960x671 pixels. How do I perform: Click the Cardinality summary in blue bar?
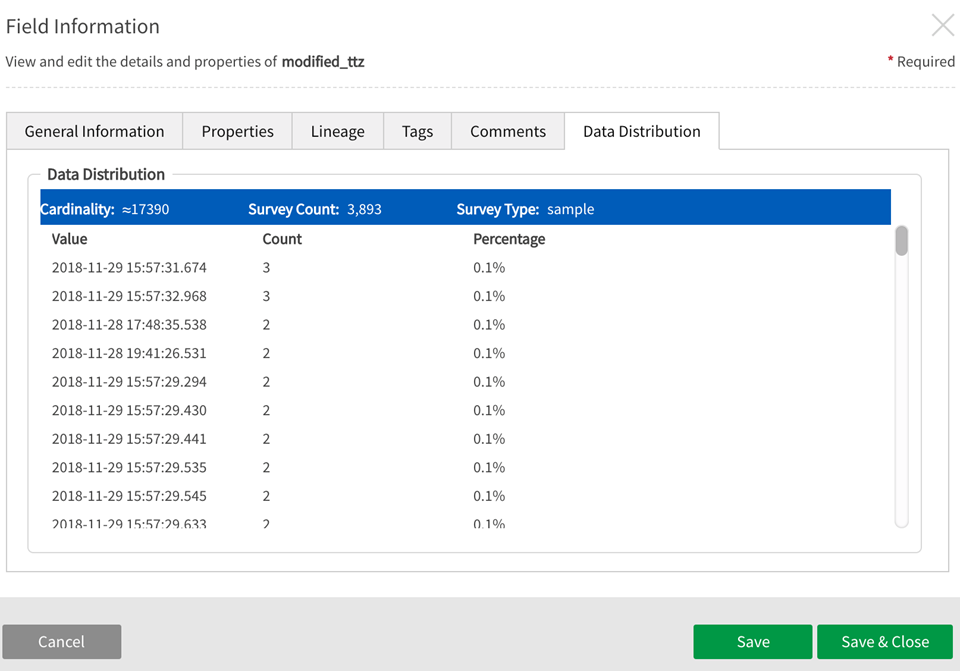[x=105, y=210]
